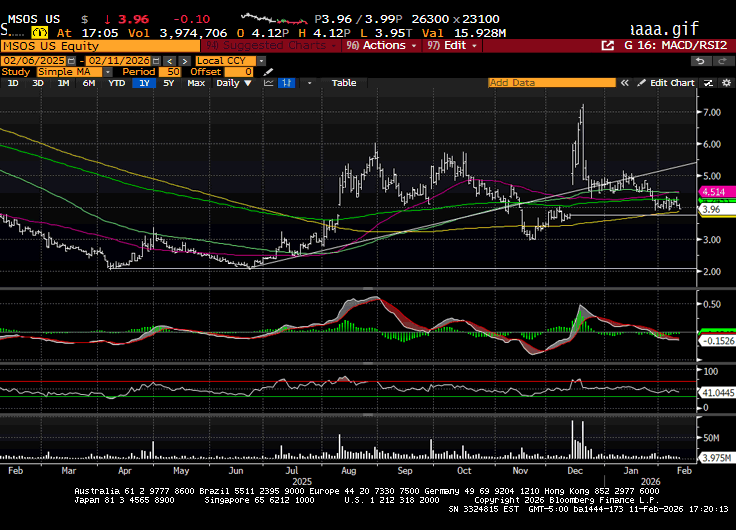Click the yellow clock icon near At
Viewport: 736px width, 530px height.
tap(40, 33)
